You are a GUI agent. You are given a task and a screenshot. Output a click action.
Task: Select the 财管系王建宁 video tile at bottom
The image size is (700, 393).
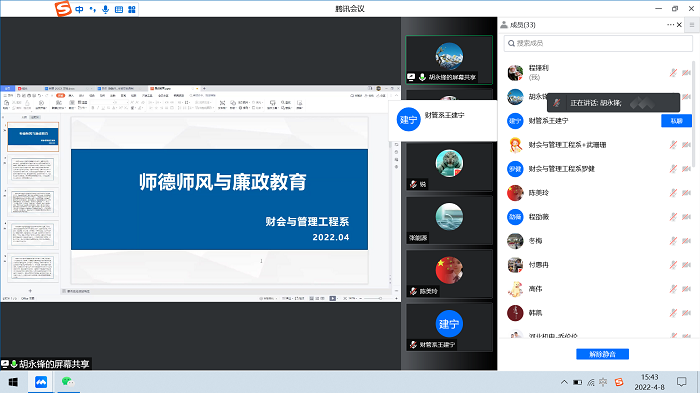449,327
